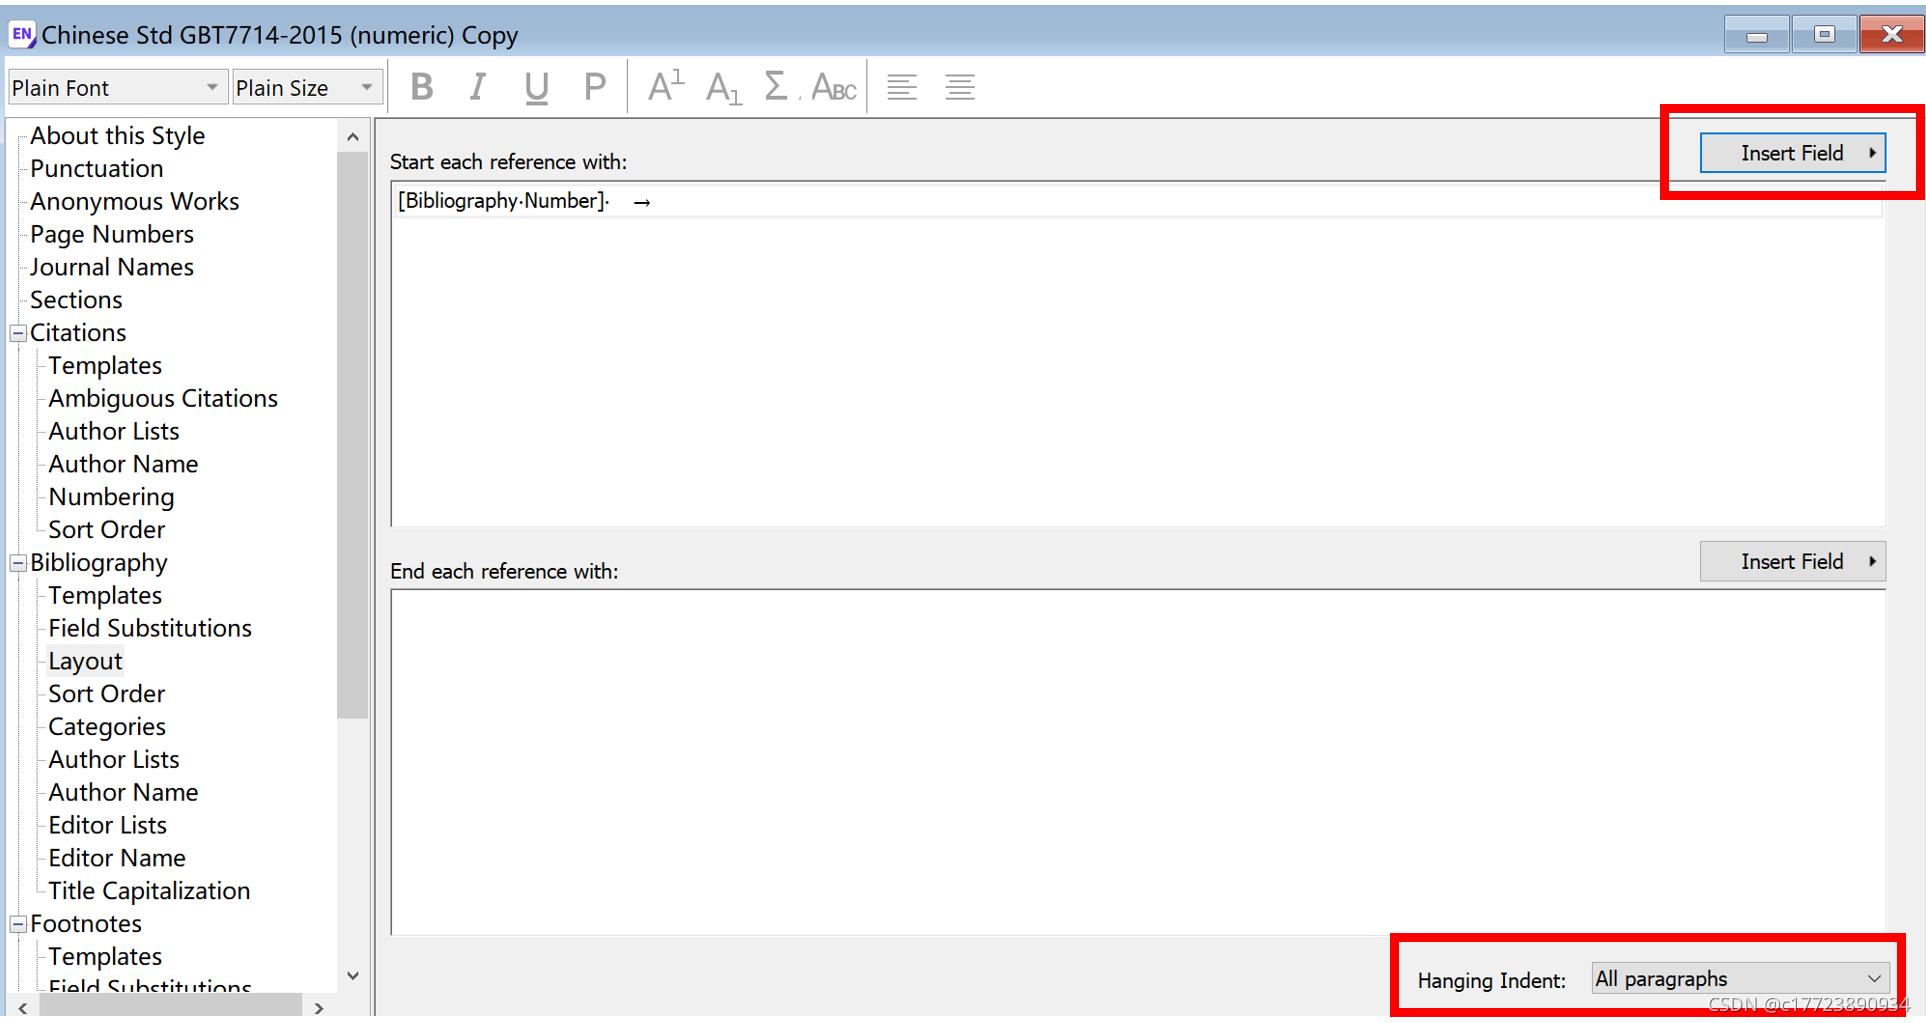Collapse the Footnotes tree node
This screenshot has width=1926, height=1023.
click(x=18, y=924)
